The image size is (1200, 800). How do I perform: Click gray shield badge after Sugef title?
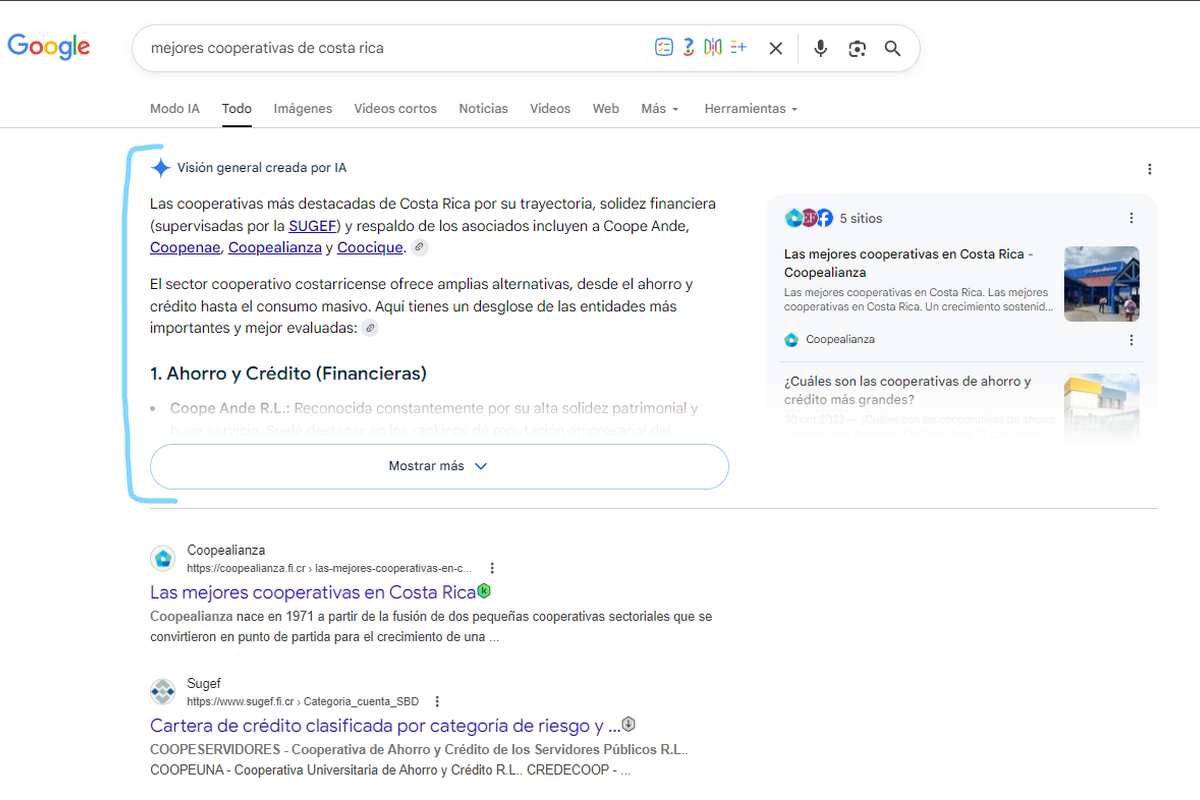[629, 724]
